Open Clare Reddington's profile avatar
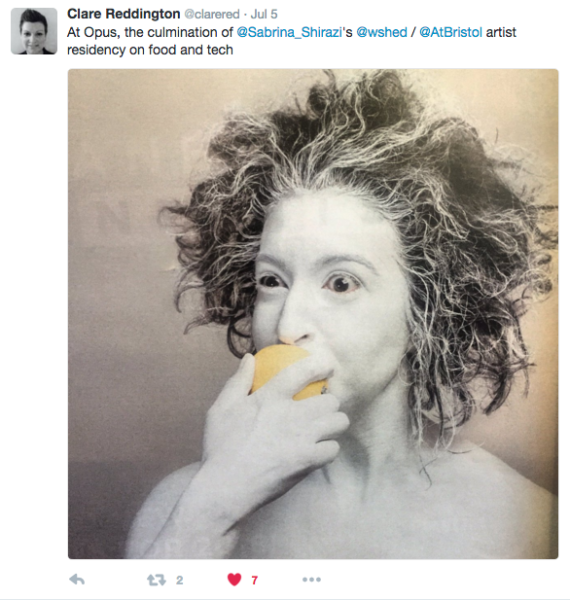 (34, 31)
